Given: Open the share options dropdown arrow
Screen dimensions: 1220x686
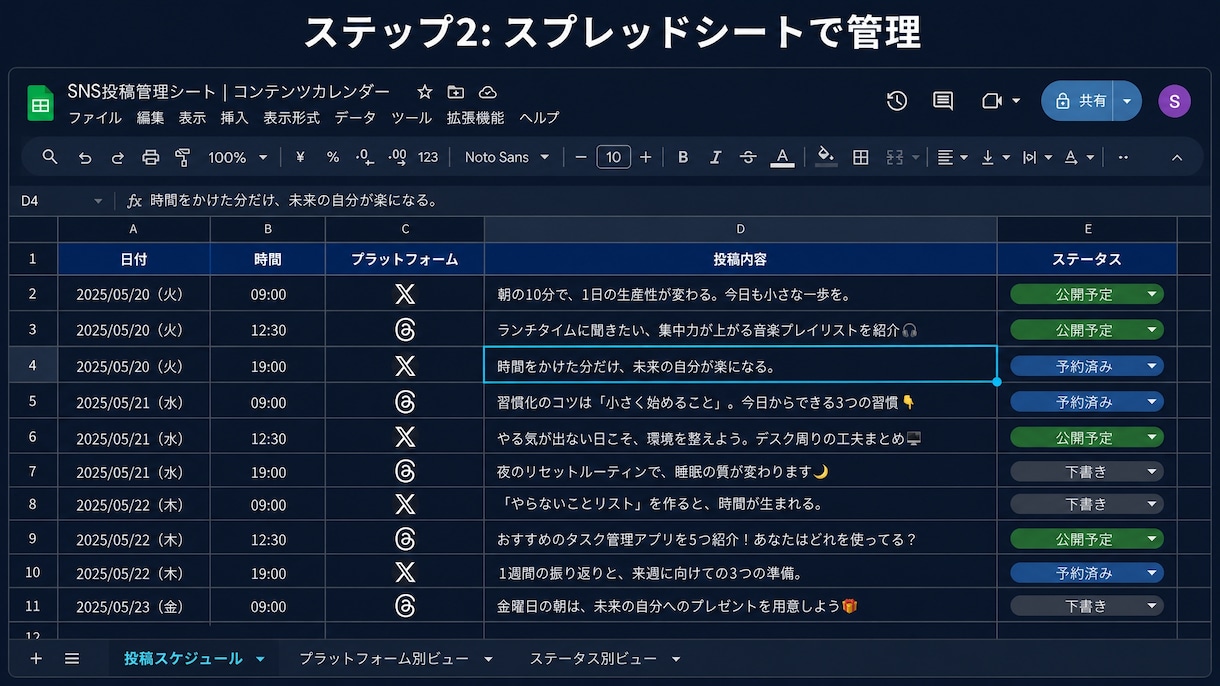Looking at the screenshot, I should point(1128,101).
